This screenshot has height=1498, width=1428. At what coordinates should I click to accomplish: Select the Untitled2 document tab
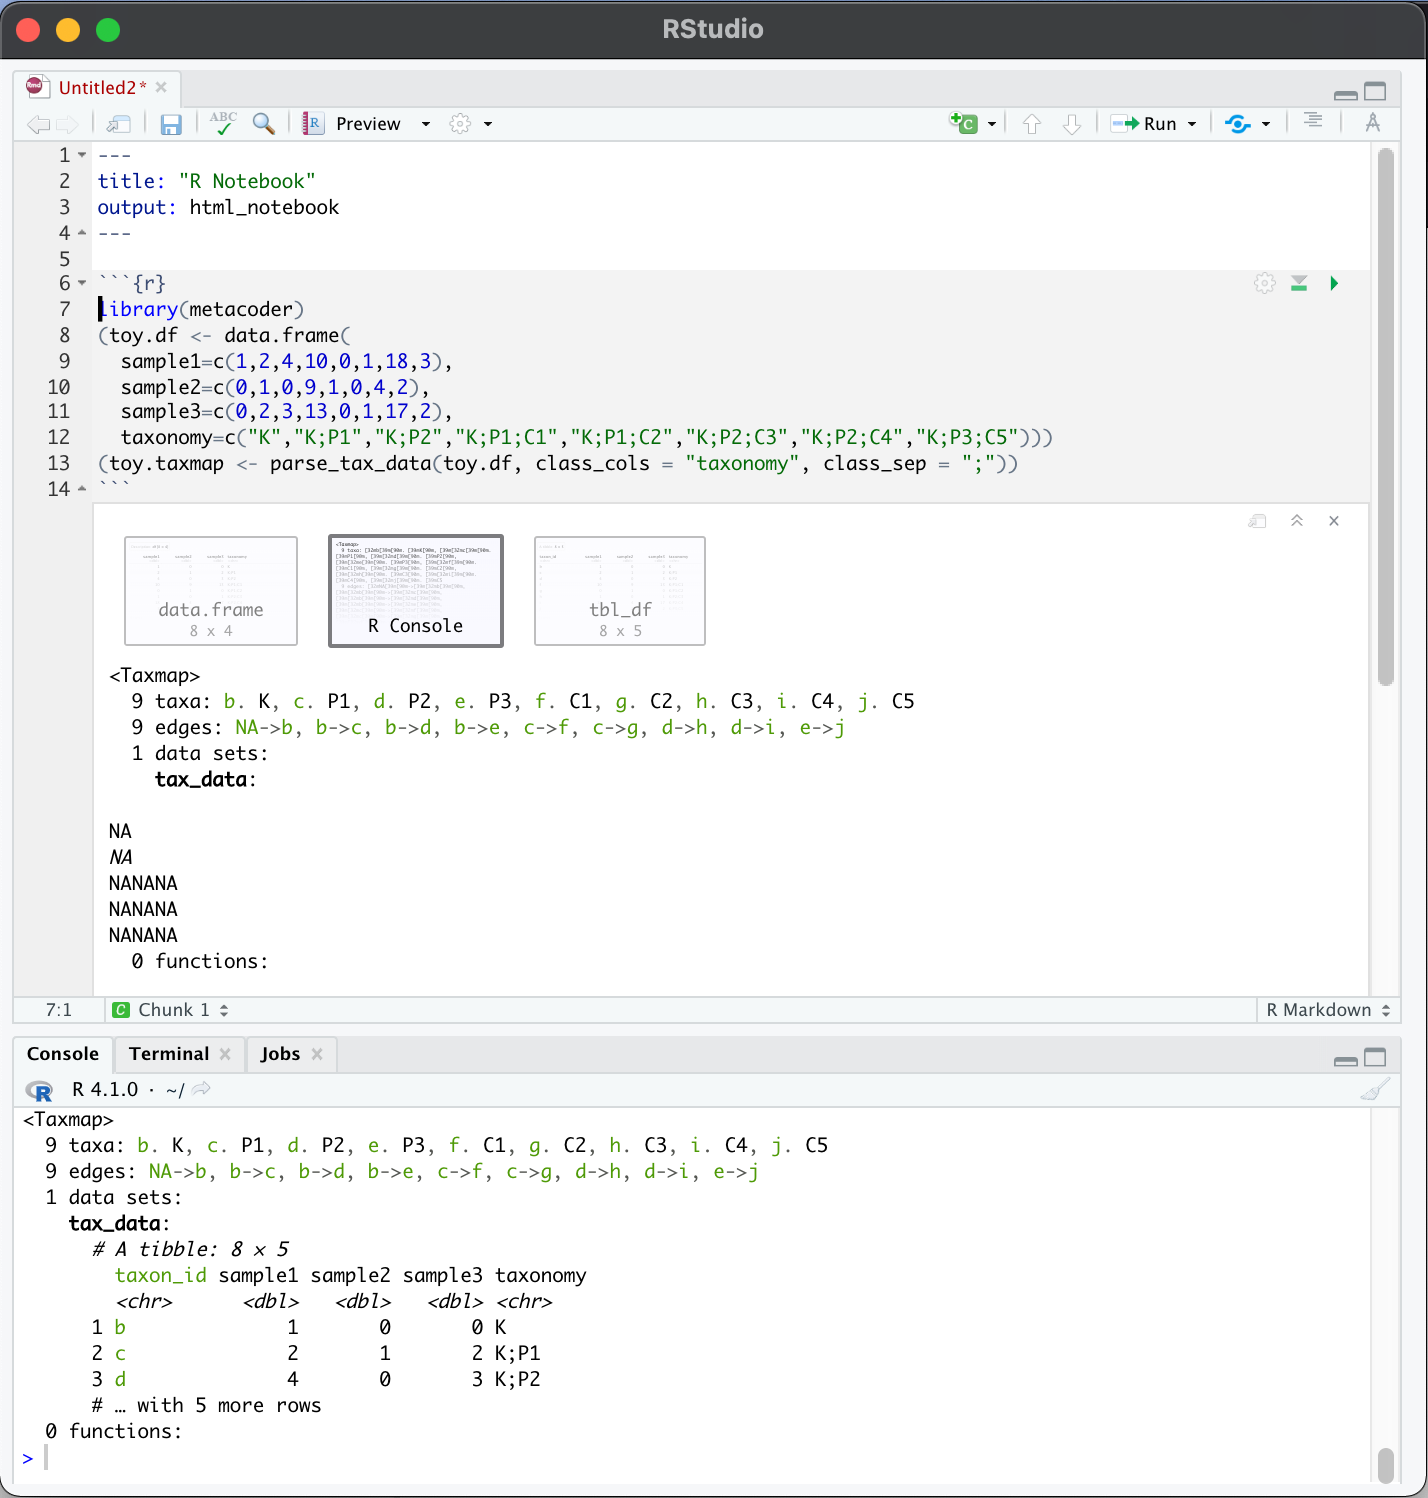102,88
